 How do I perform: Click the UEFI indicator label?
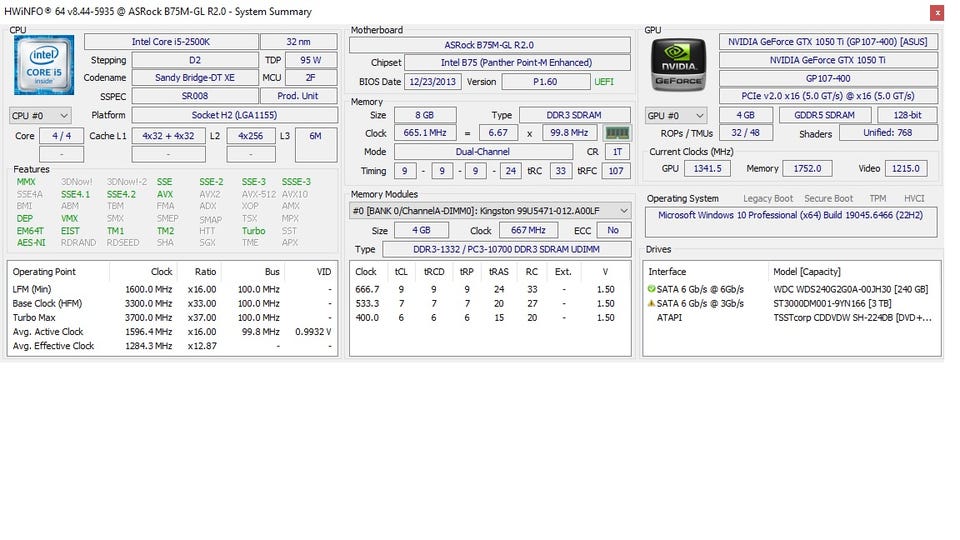(604, 81)
